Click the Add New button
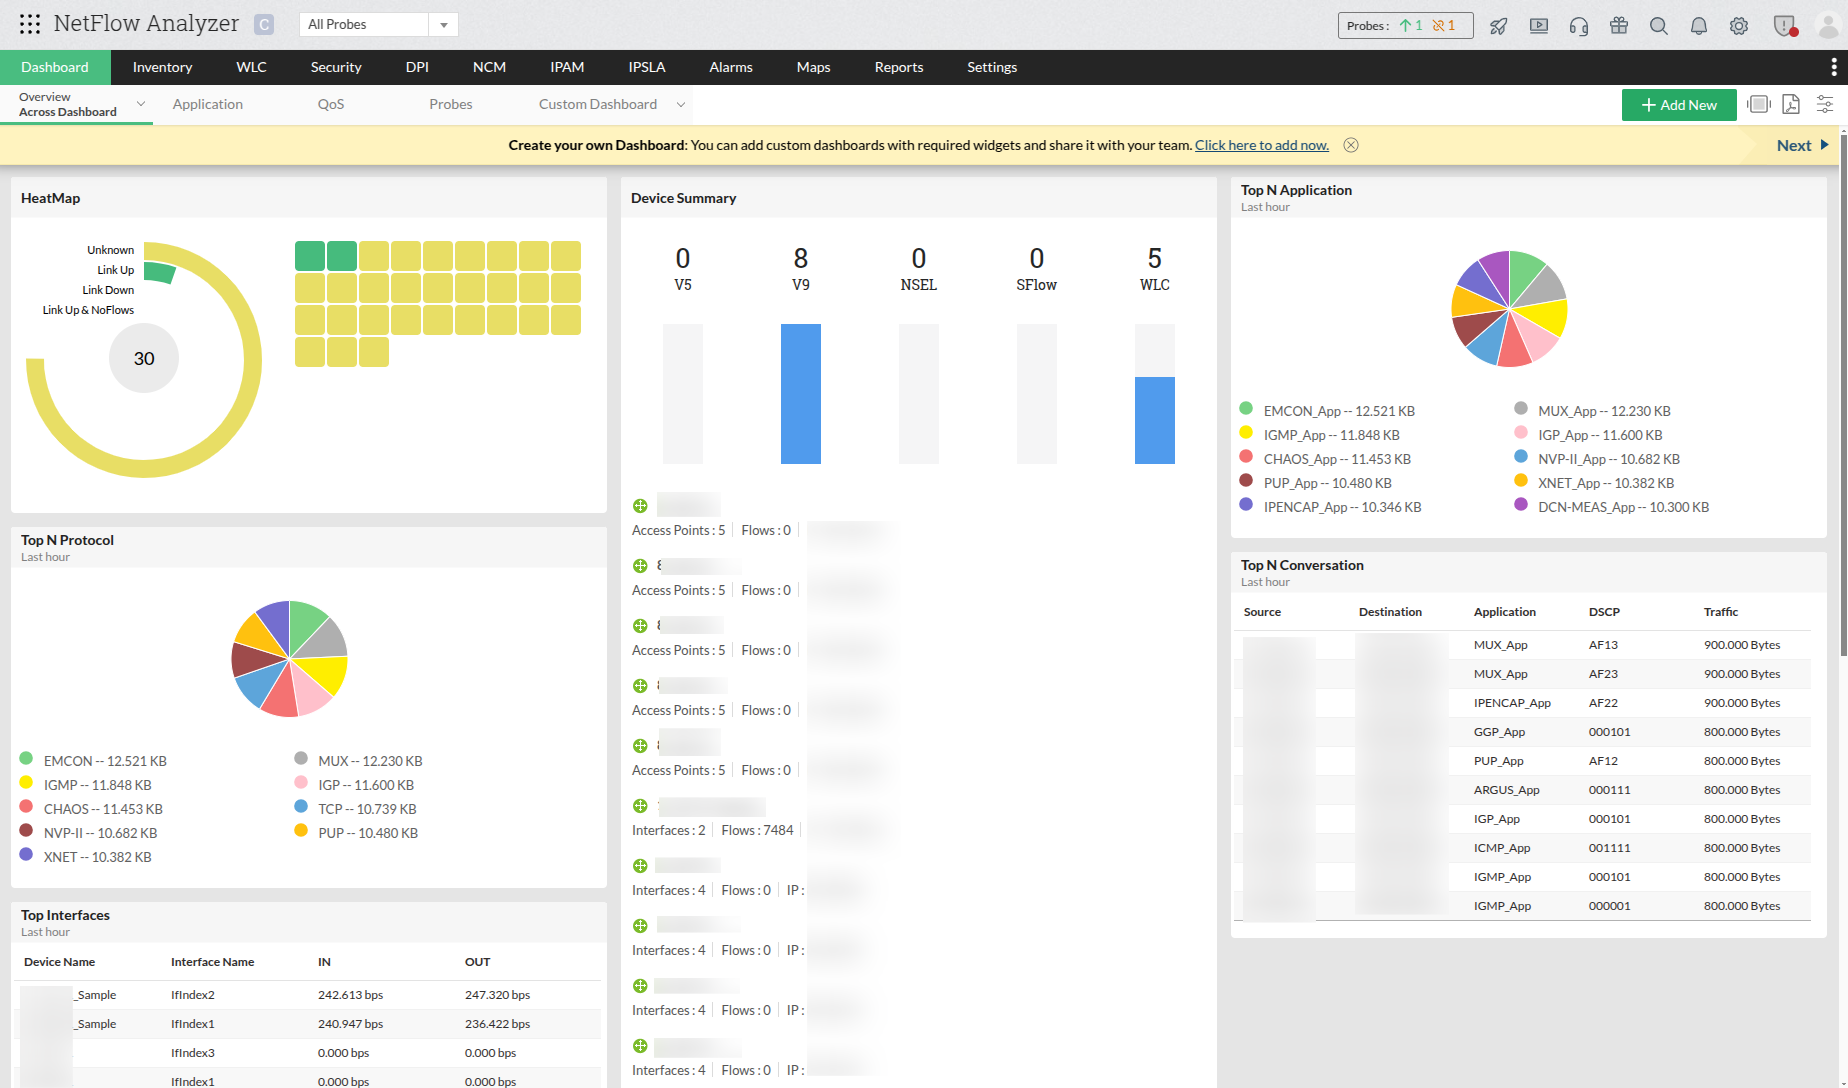This screenshot has width=1848, height=1088. 1679,105
